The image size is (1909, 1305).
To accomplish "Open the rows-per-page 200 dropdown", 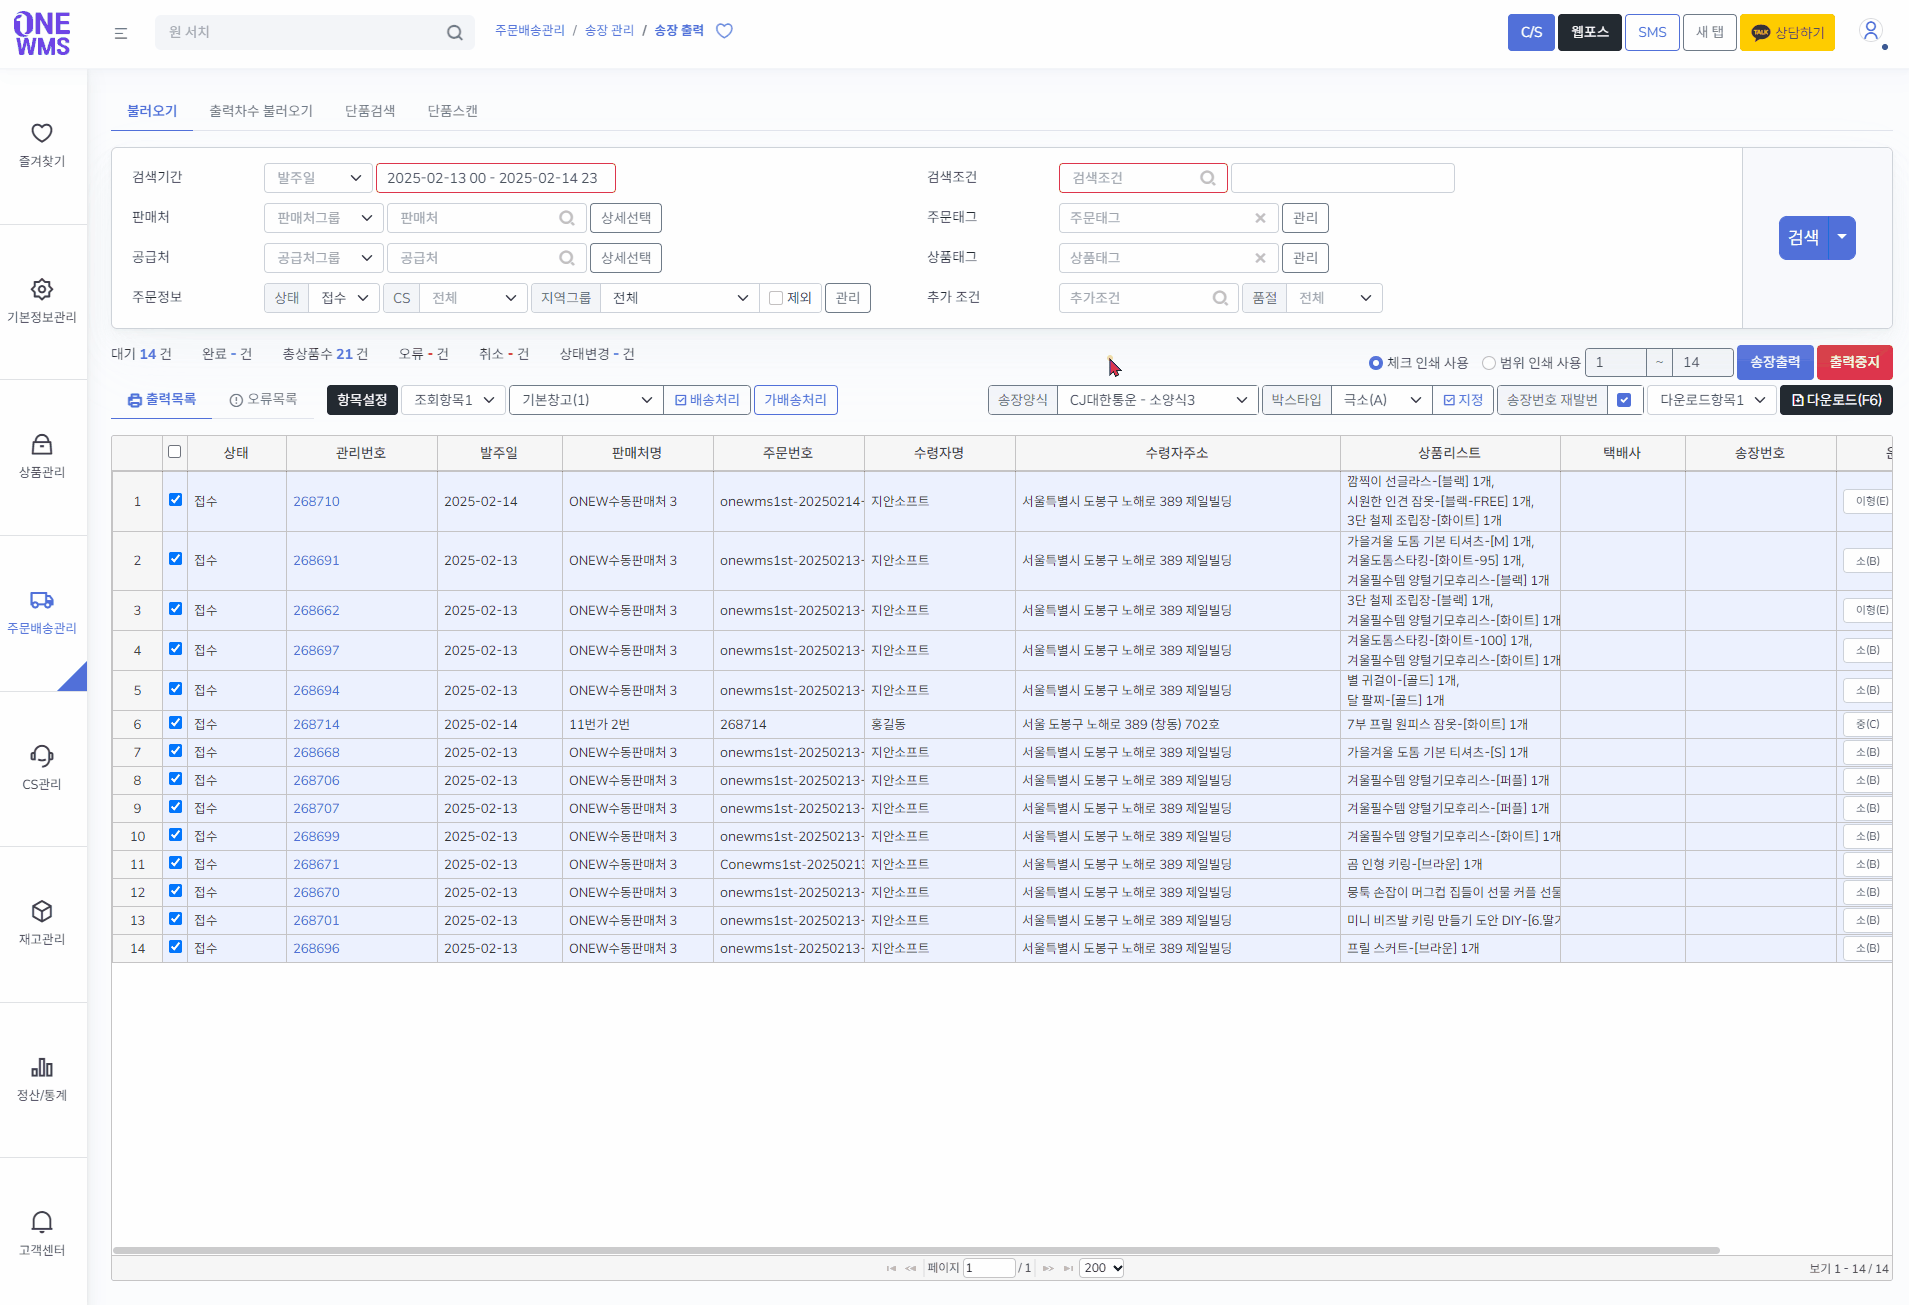I will 1103,1268.
